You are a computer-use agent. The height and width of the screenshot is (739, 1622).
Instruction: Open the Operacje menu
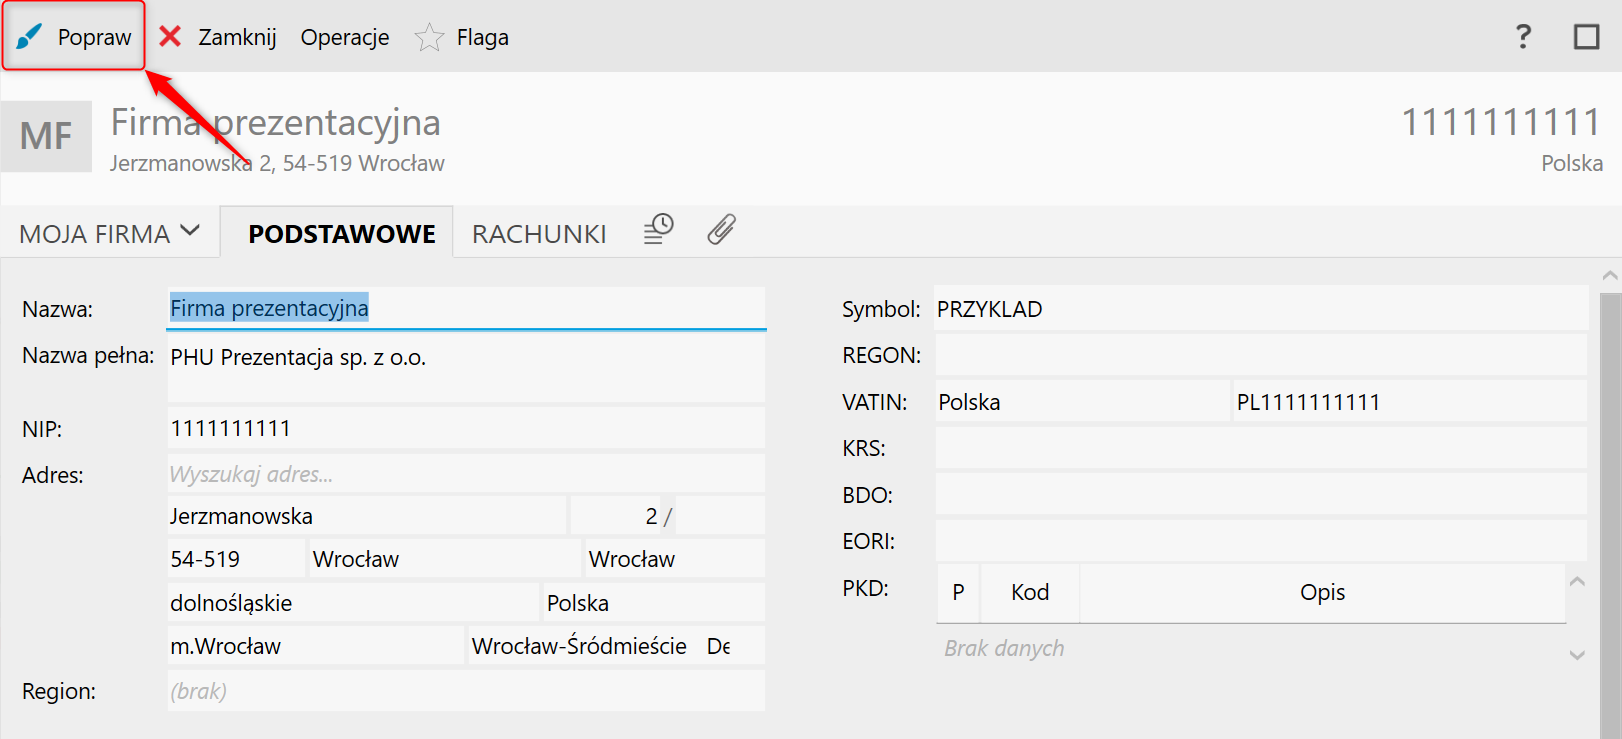pos(345,37)
